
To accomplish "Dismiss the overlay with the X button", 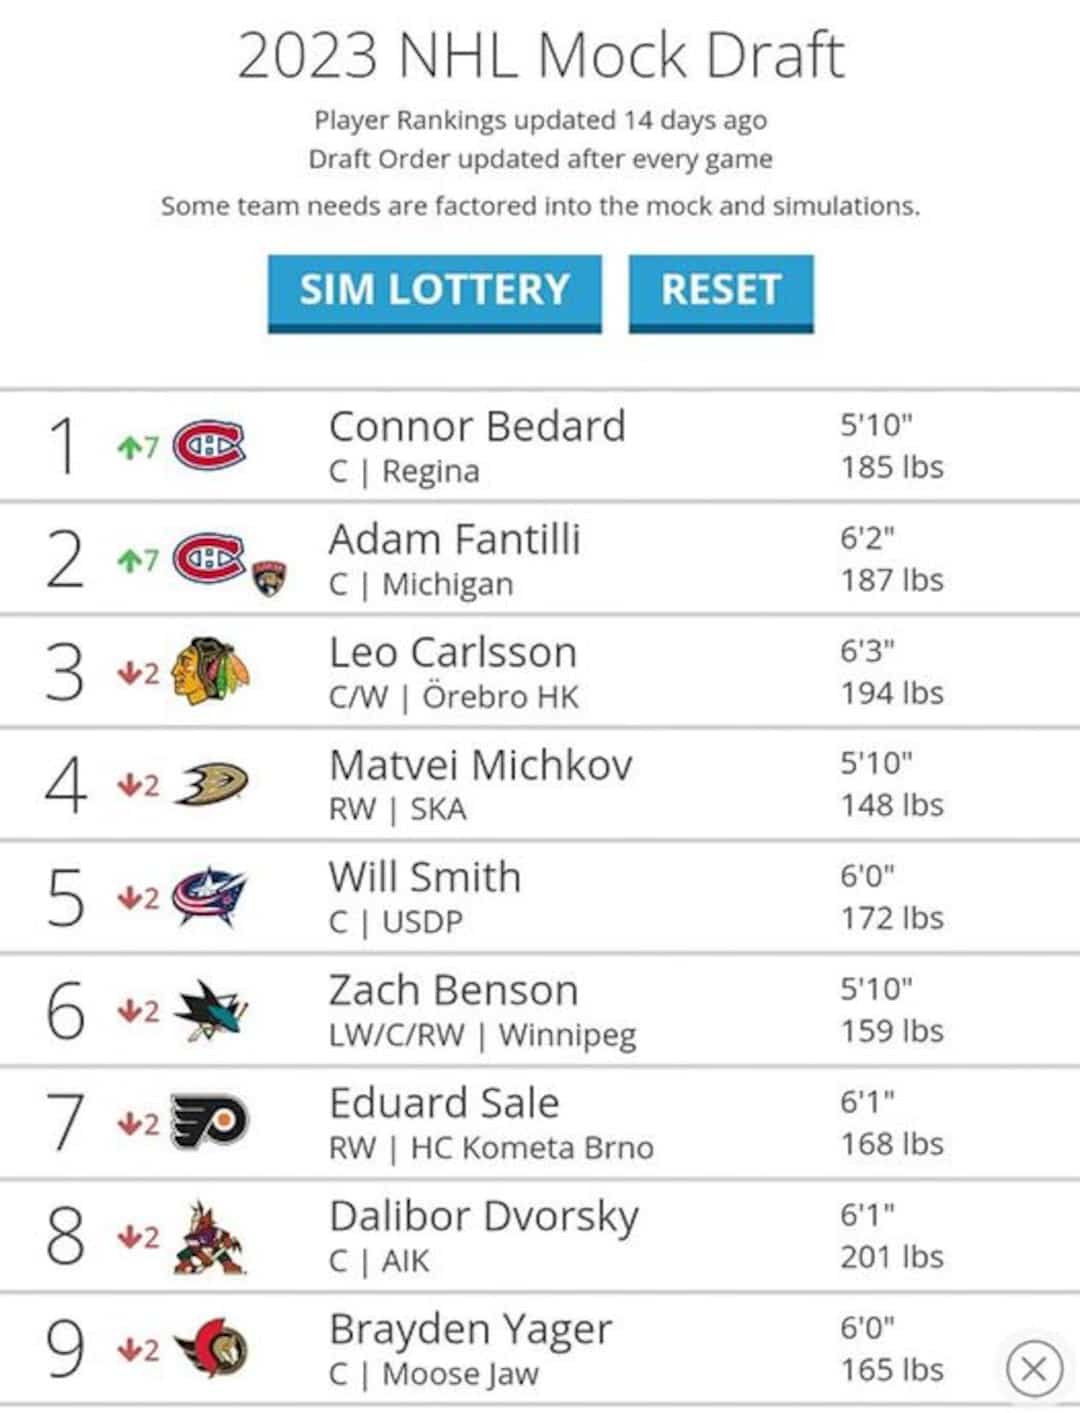I will (x=1034, y=1368).
